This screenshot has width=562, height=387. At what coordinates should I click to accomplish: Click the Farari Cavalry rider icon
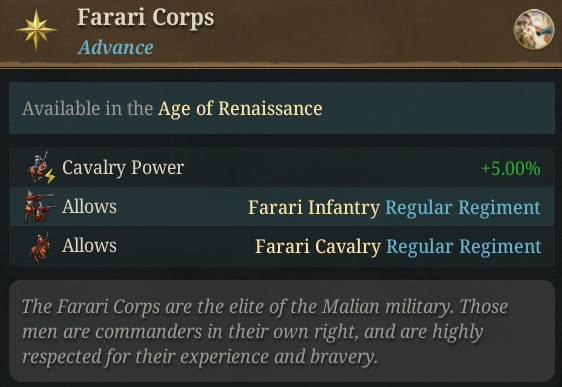tap(40, 247)
